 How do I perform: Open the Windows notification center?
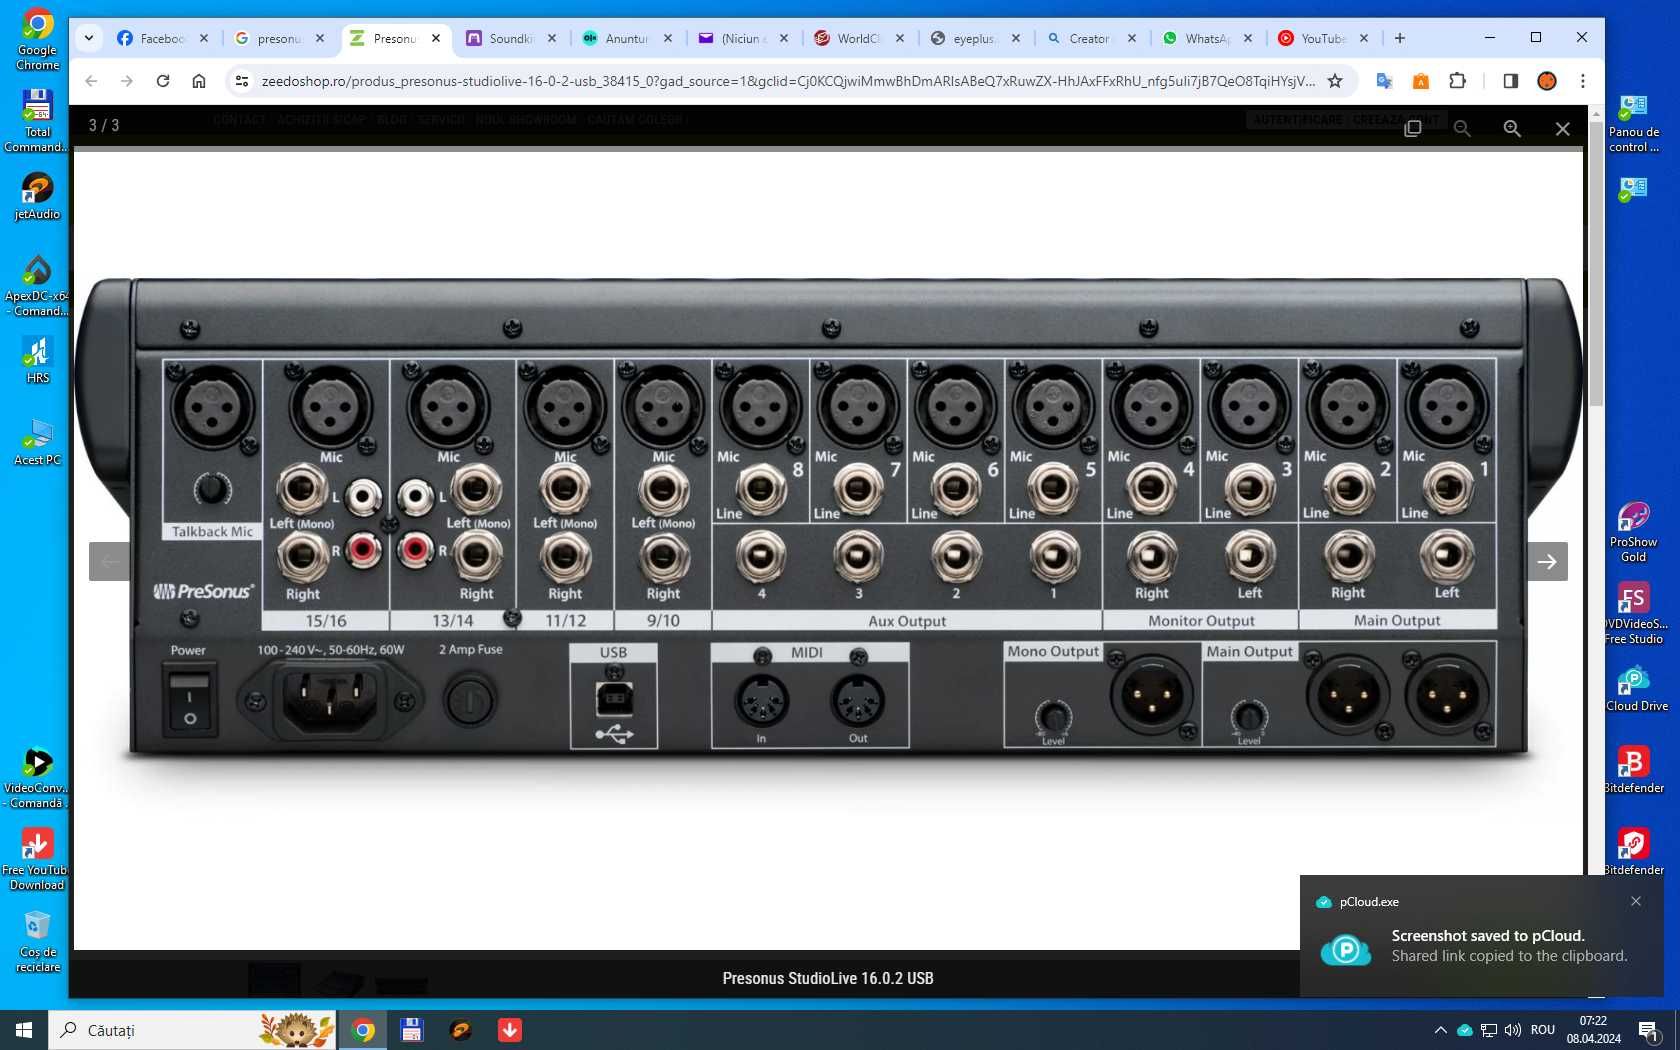(x=1649, y=1030)
